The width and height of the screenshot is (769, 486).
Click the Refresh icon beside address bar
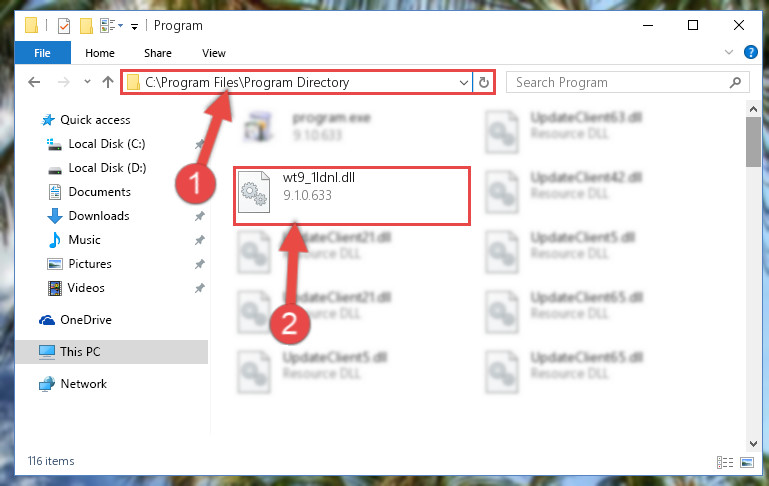click(484, 82)
